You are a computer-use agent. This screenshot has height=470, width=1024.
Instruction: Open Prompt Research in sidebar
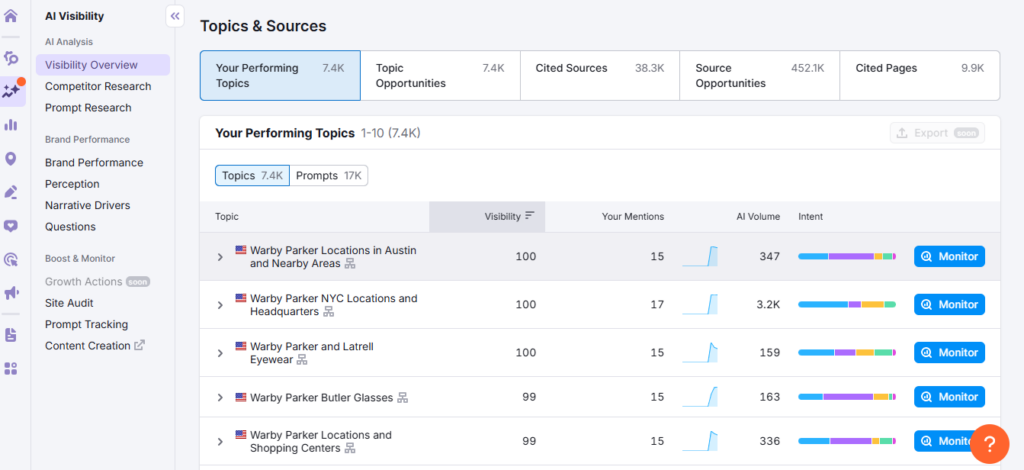coord(88,108)
